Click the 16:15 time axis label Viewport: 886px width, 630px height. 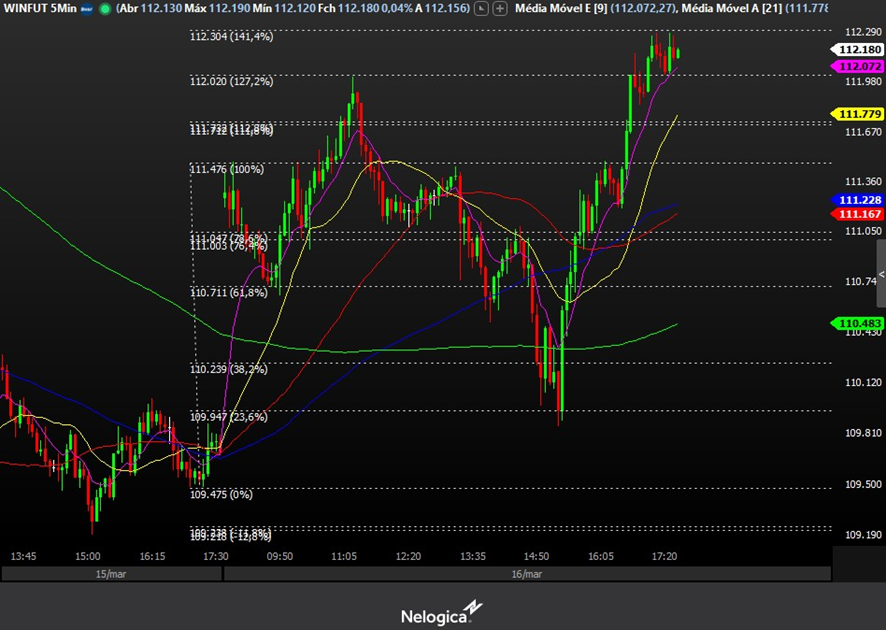pos(152,557)
